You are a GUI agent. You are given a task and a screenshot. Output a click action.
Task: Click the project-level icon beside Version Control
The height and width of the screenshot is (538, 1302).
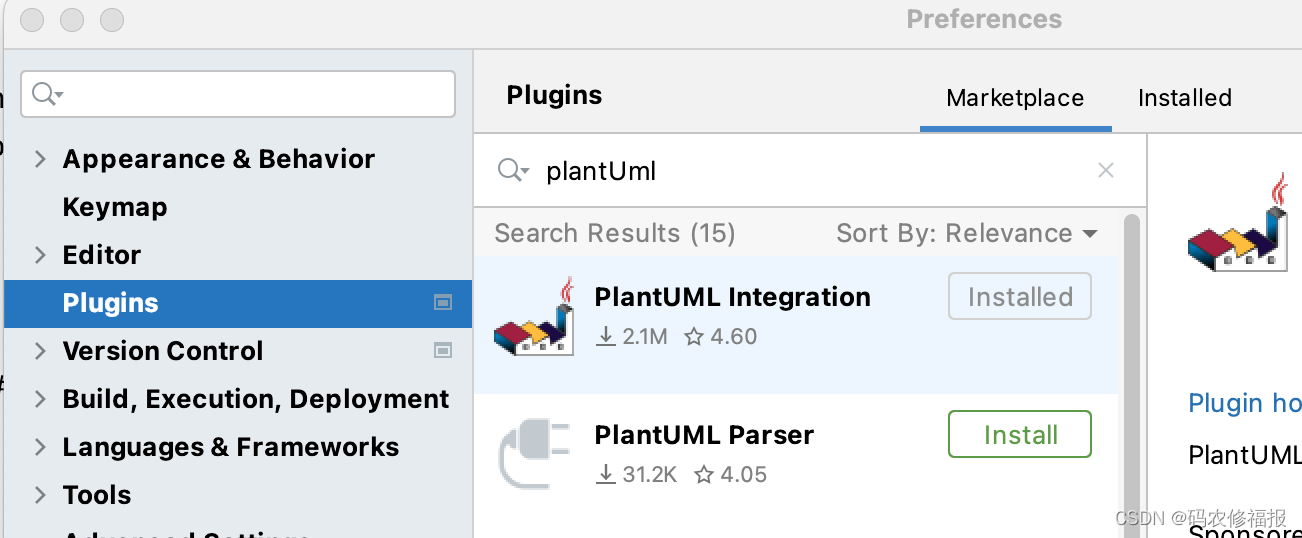[443, 350]
